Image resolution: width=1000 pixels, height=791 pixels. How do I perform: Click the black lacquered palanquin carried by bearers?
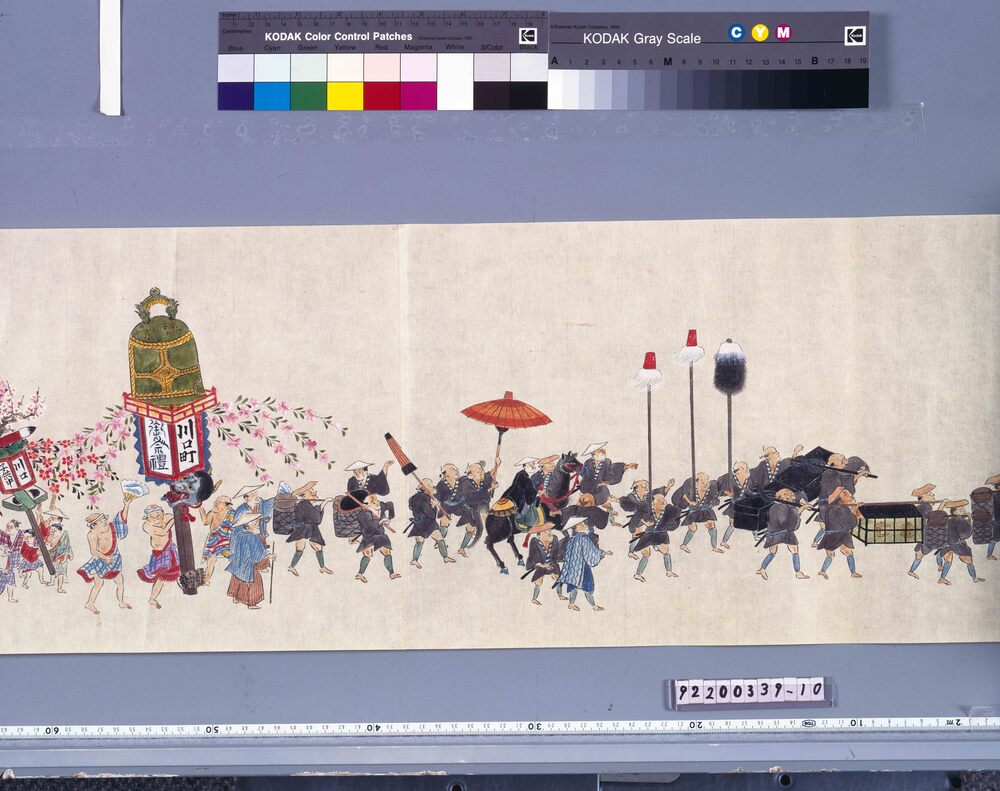pyautogui.click(x=805, y=475)
